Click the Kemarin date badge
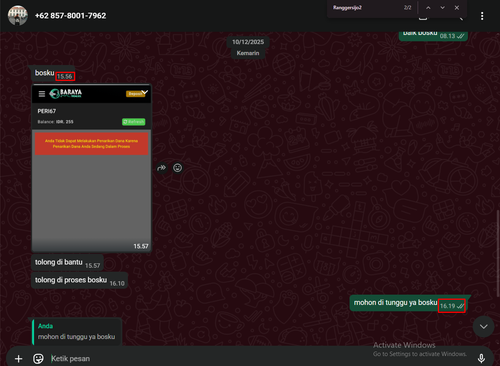 click(x=248, y=53)
